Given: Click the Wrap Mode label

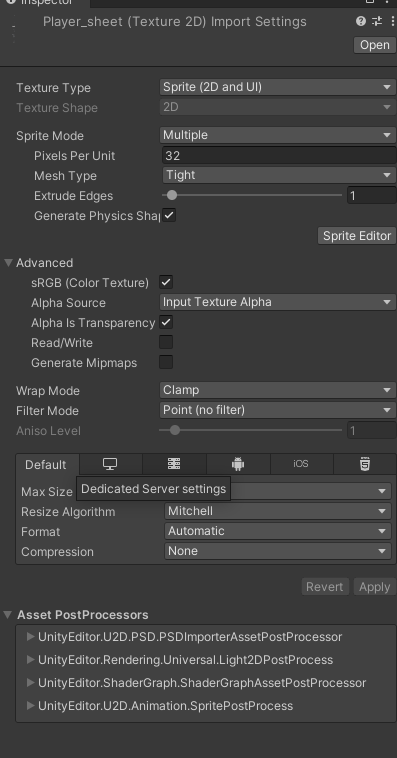Looking at the screenshot, I should [48, 391].
